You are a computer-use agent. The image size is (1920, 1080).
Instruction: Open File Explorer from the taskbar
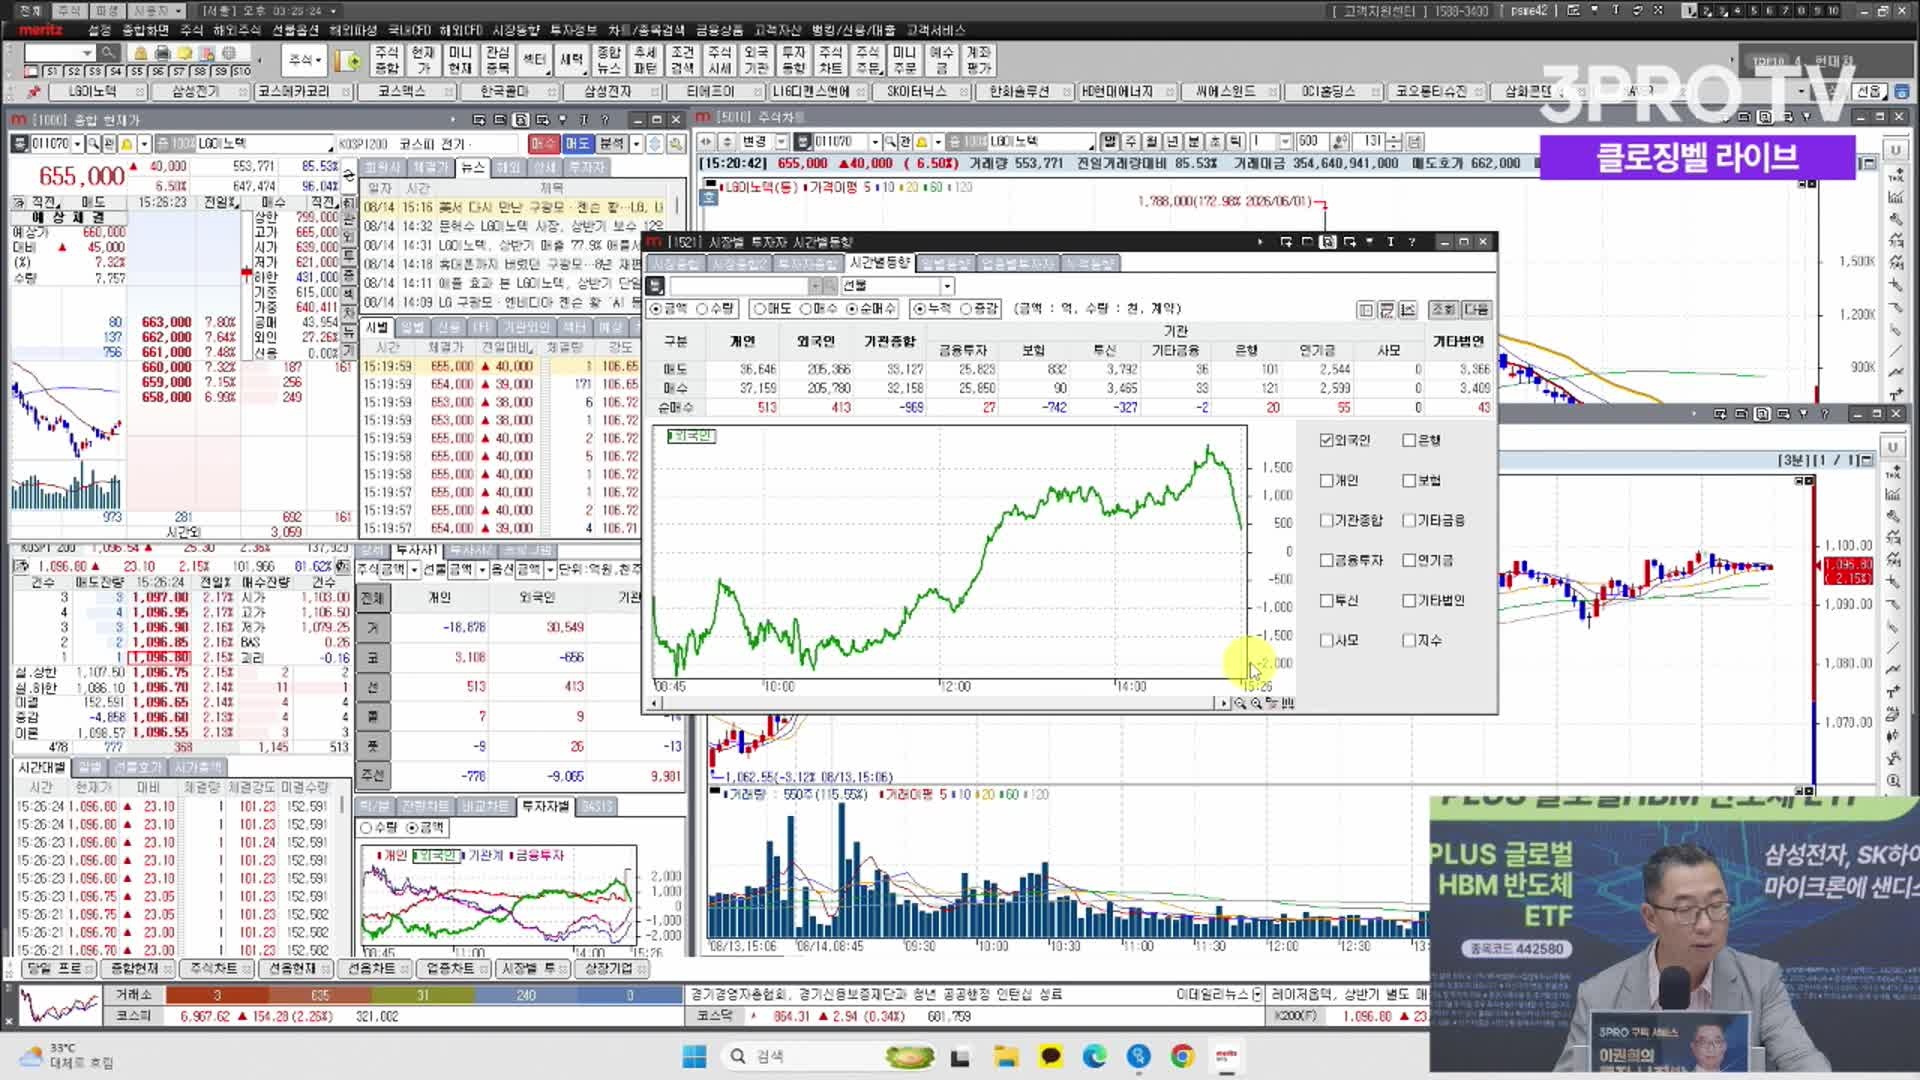pos(1006,1056)
